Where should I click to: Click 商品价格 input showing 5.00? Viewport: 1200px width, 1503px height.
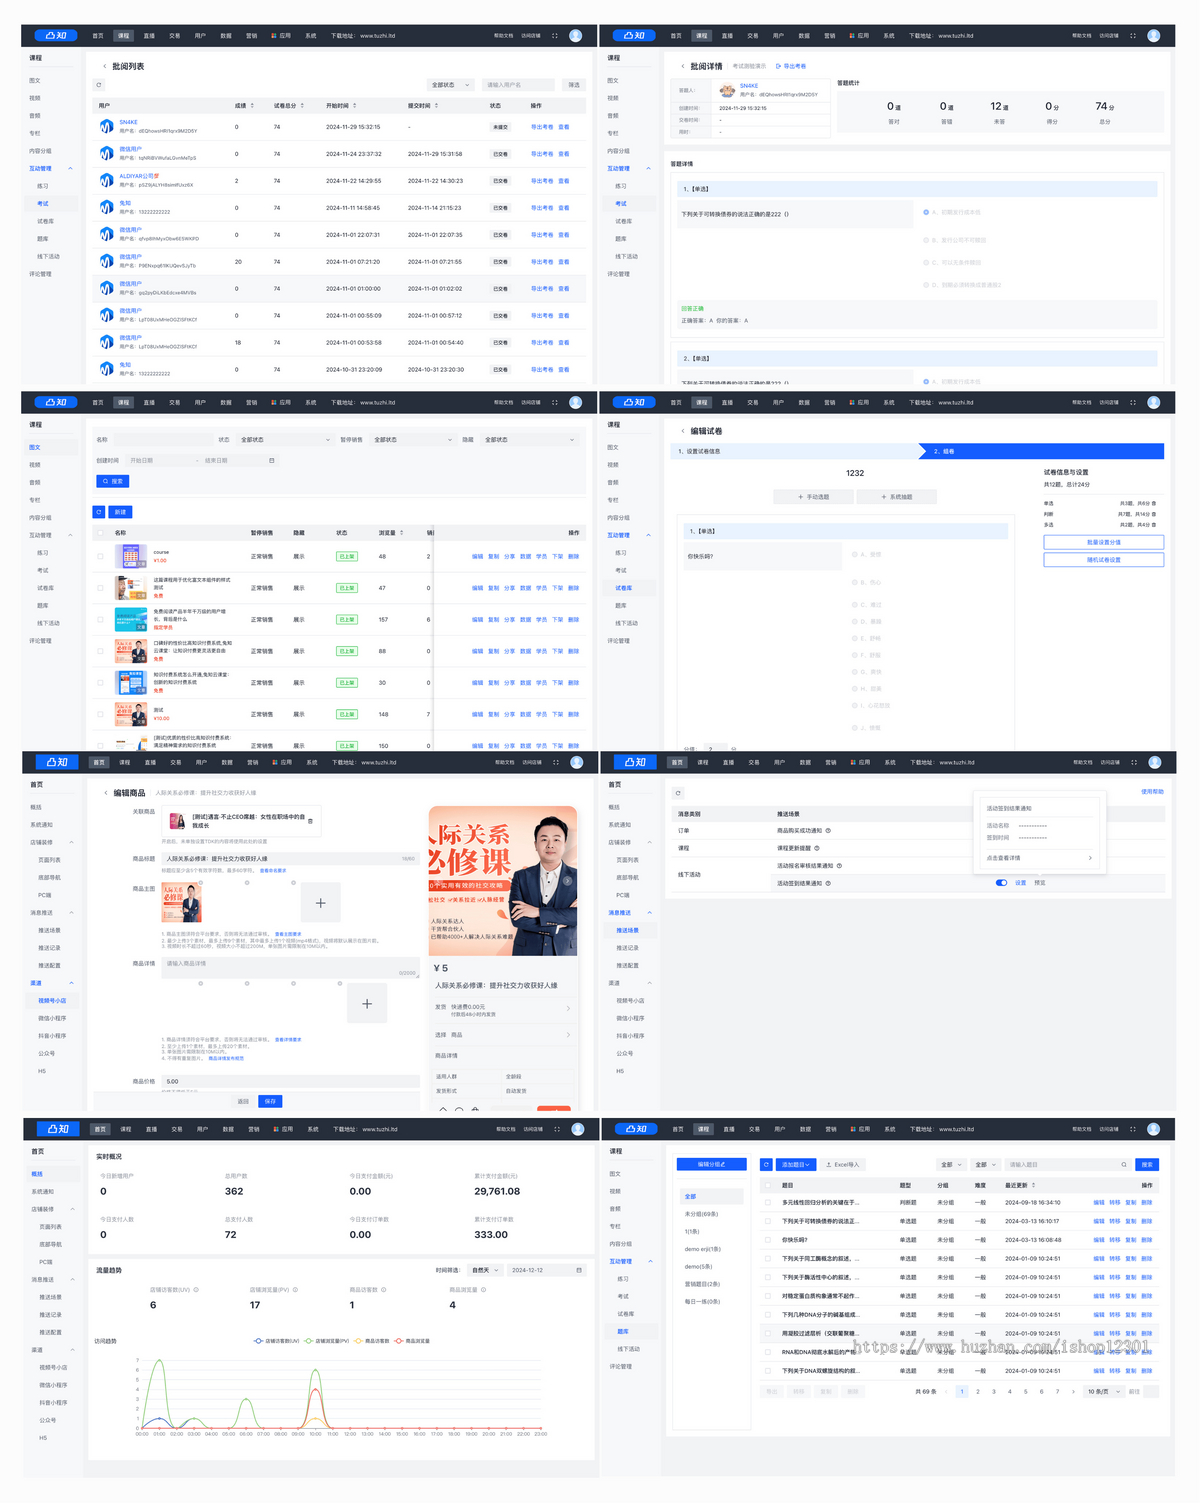(x=290, y=1081)
